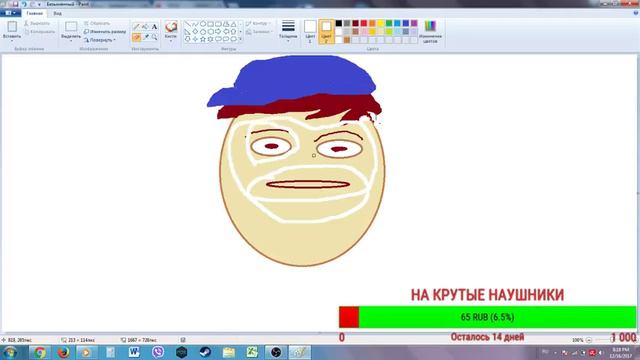Choose the diamond shape

coord(195,31)
